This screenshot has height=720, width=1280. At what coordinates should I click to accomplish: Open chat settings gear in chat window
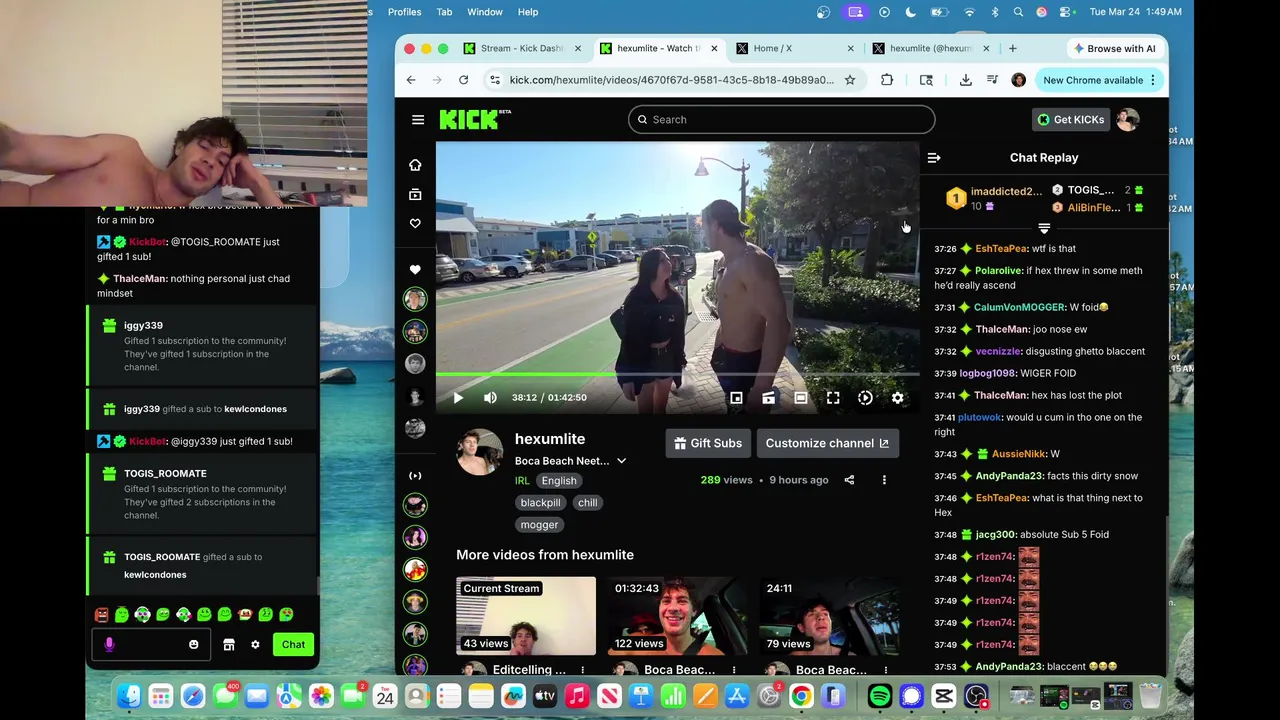(255, 645)
